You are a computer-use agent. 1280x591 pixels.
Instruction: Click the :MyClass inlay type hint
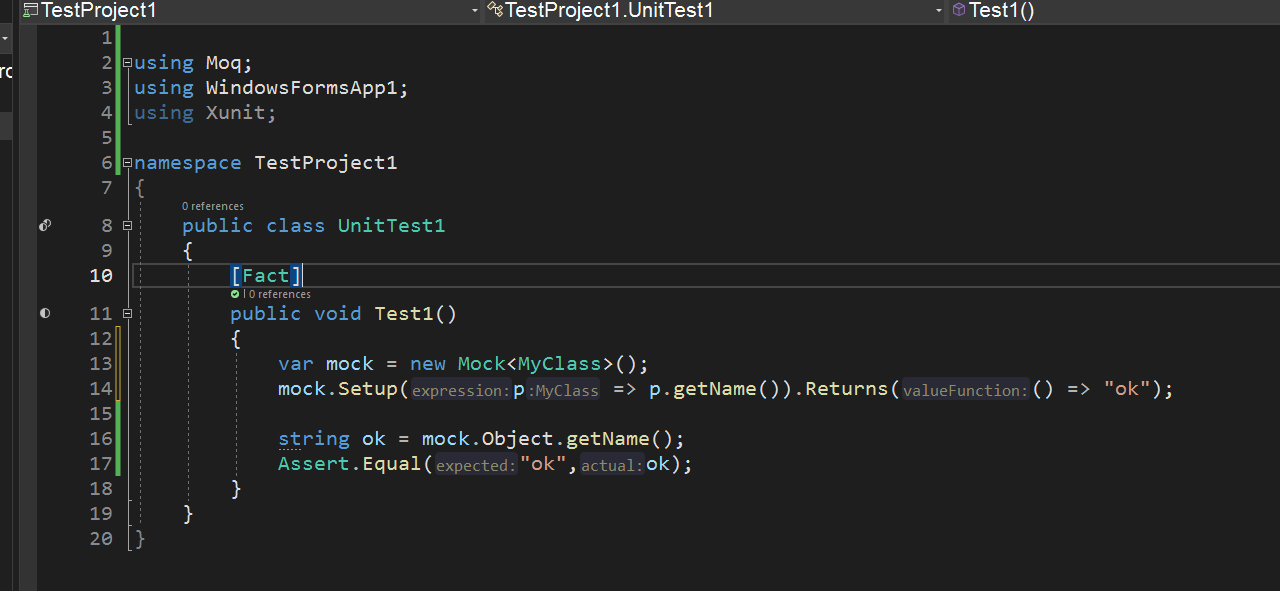pos(562,390)
